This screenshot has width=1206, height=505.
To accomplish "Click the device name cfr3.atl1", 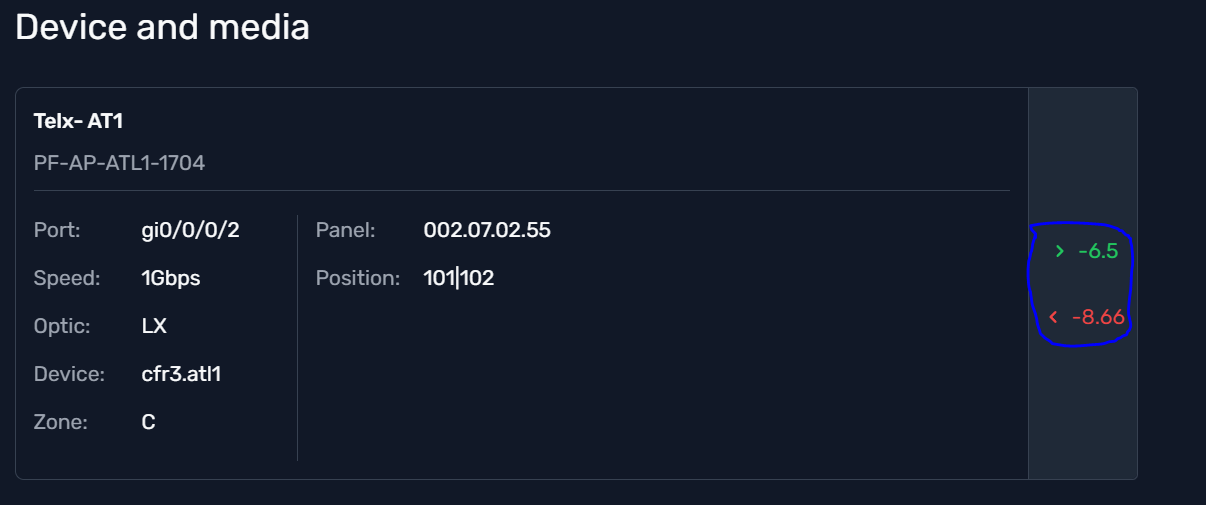I will click(x=181, y=374).
